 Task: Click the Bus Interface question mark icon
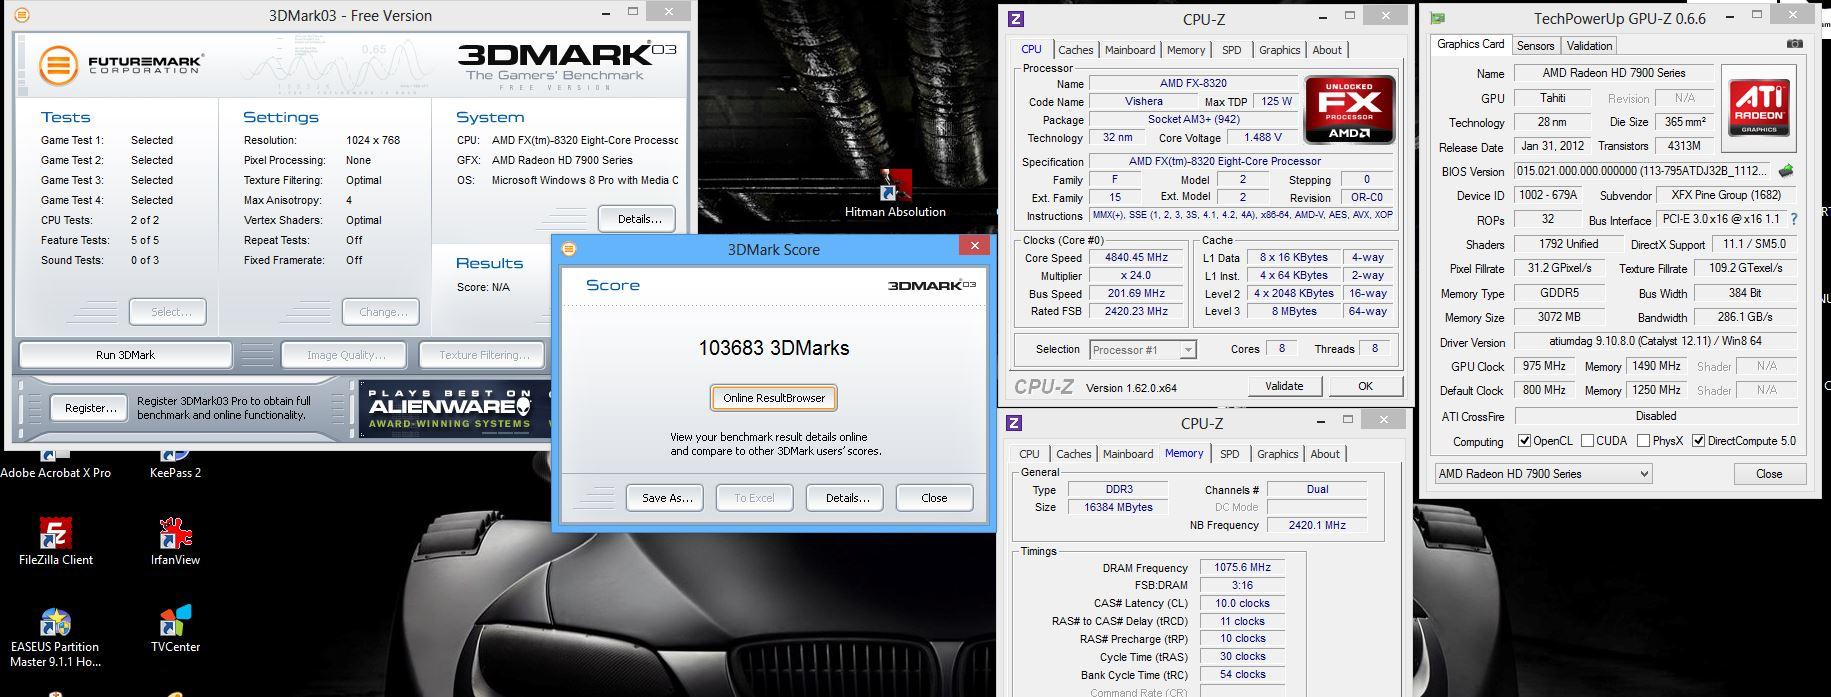click(1794, 219)
